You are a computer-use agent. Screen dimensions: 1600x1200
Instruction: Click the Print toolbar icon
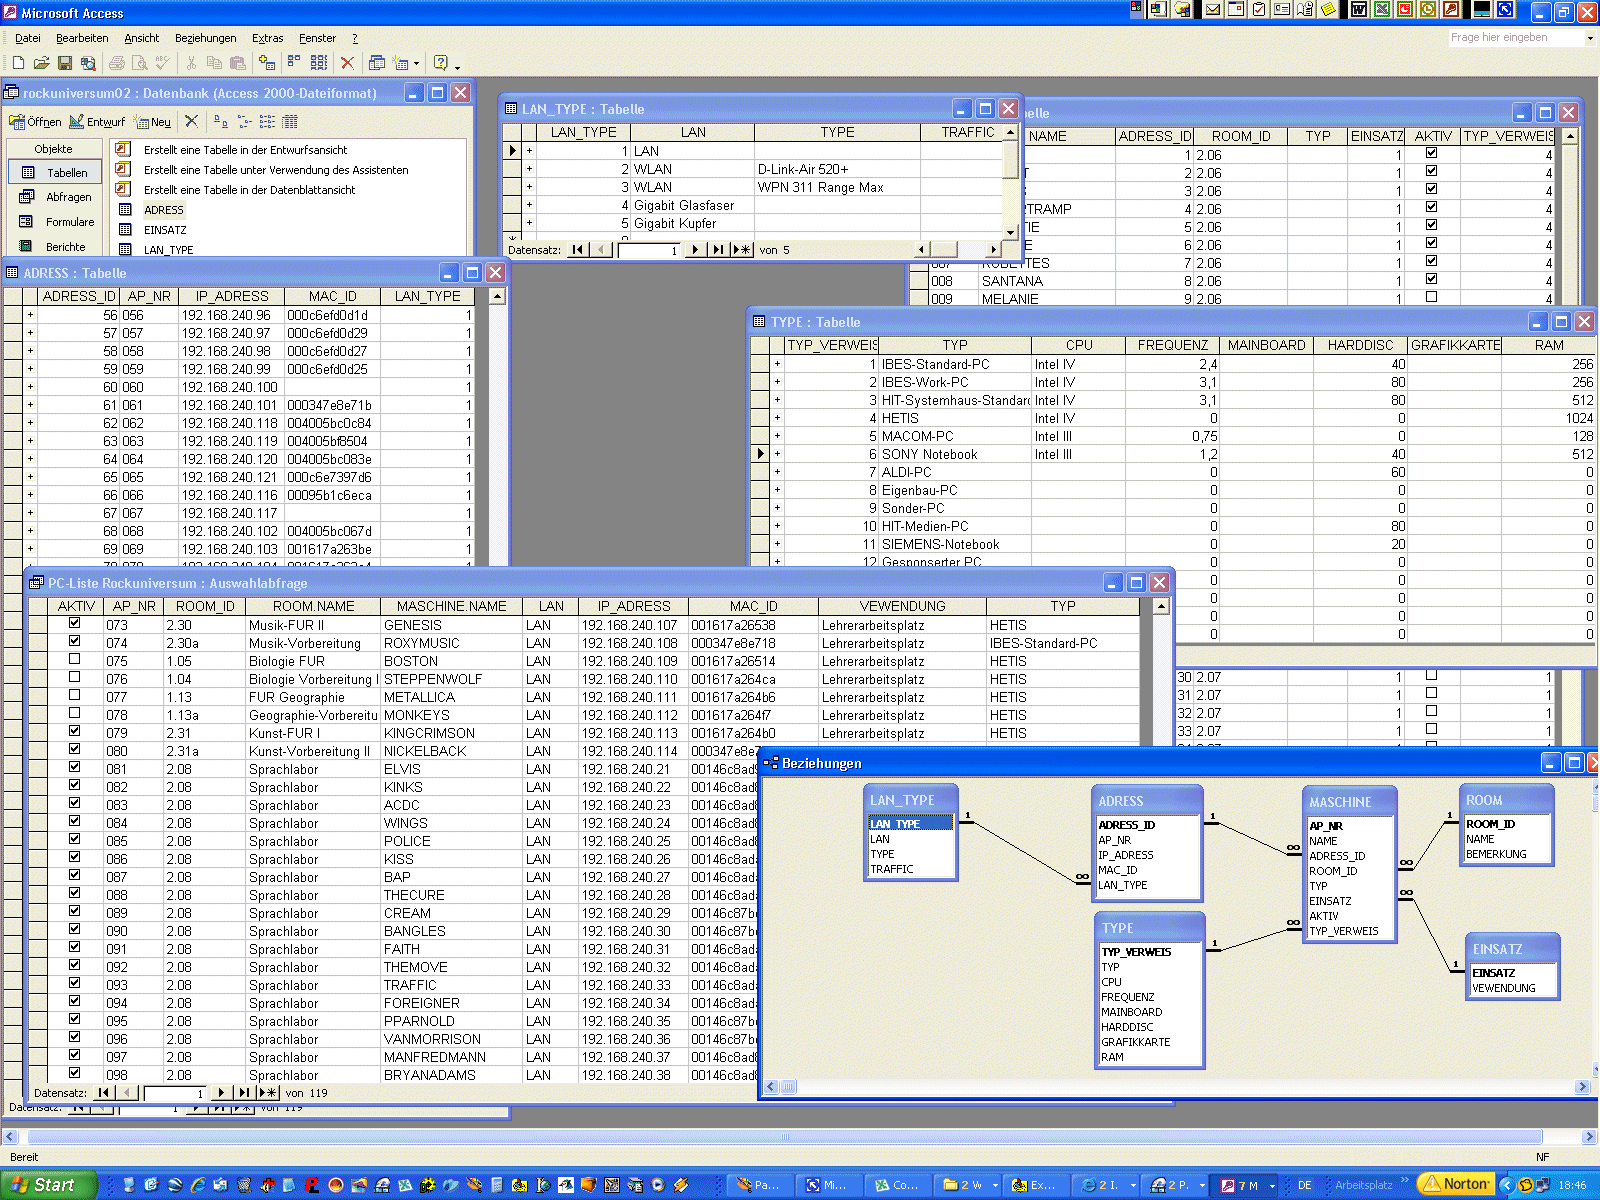coord(117,63)
